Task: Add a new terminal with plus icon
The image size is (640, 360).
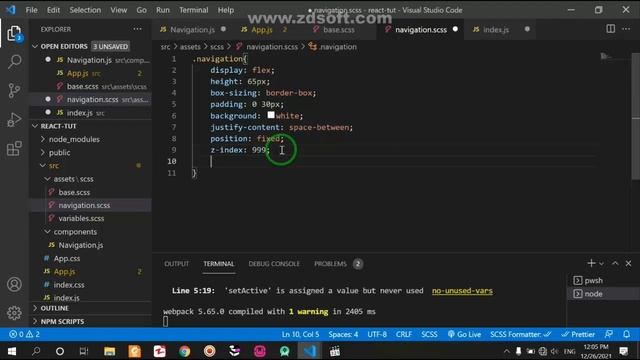Action: (x=591, y=263)
